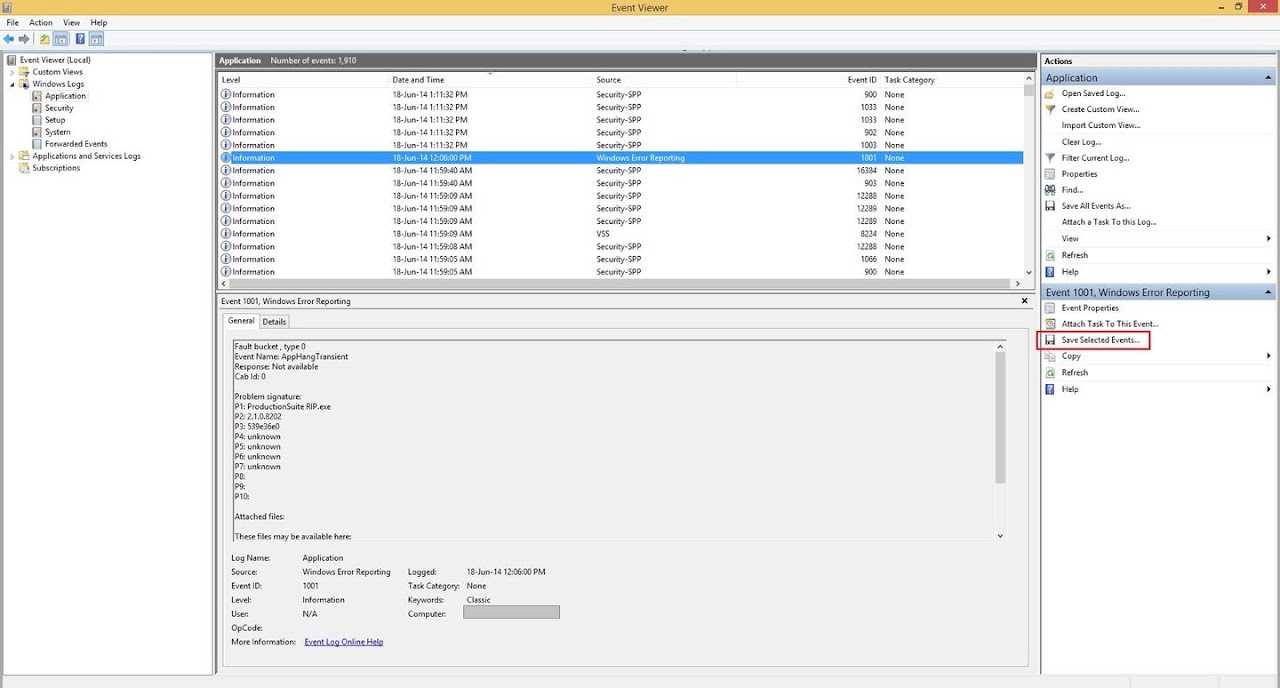
Task: Open log Properties from Actions pane
Action: click(1079, 174)
